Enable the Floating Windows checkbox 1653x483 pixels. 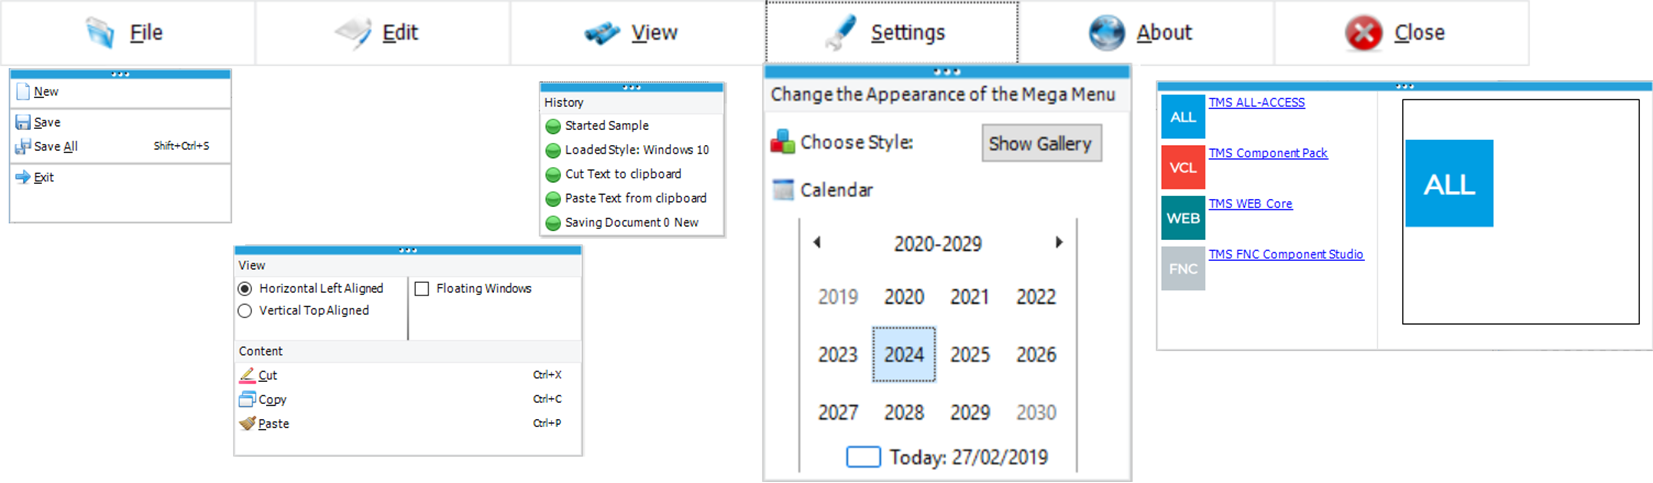[x=422, y=289]
